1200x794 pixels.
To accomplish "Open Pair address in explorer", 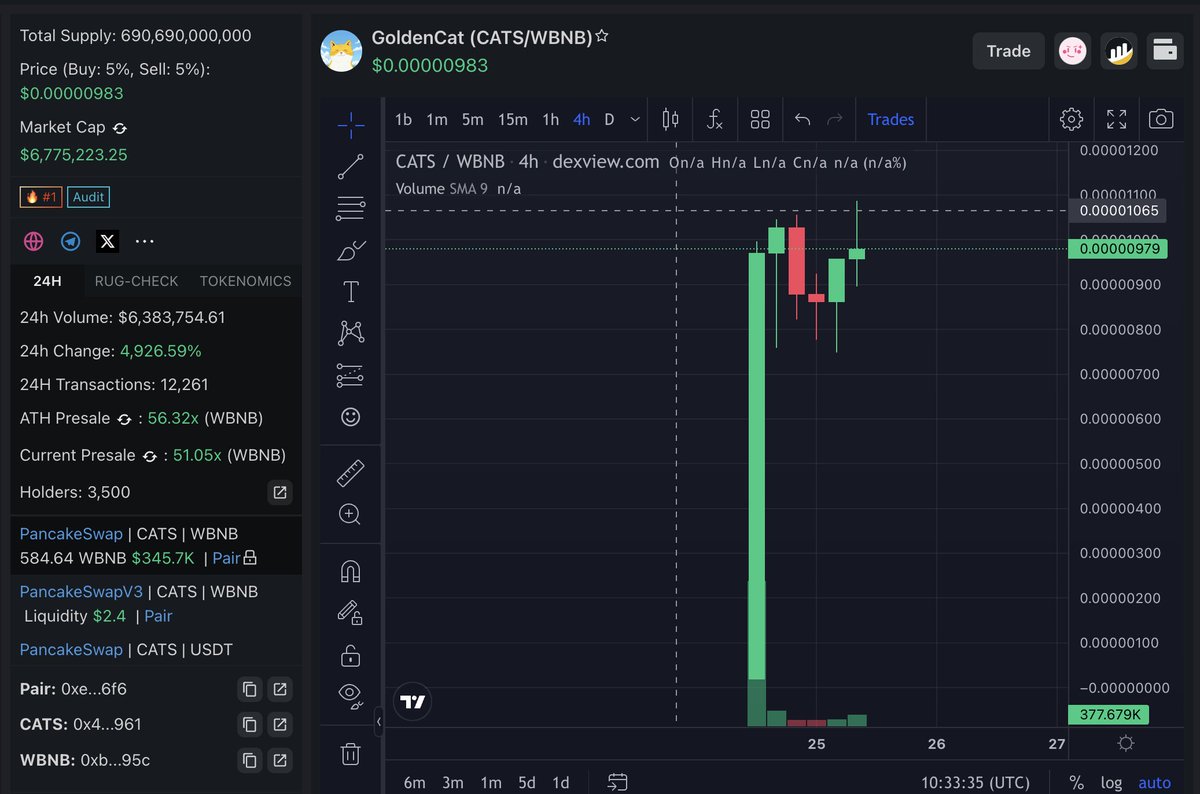I will pyautogui.click(x=280, y=689).
